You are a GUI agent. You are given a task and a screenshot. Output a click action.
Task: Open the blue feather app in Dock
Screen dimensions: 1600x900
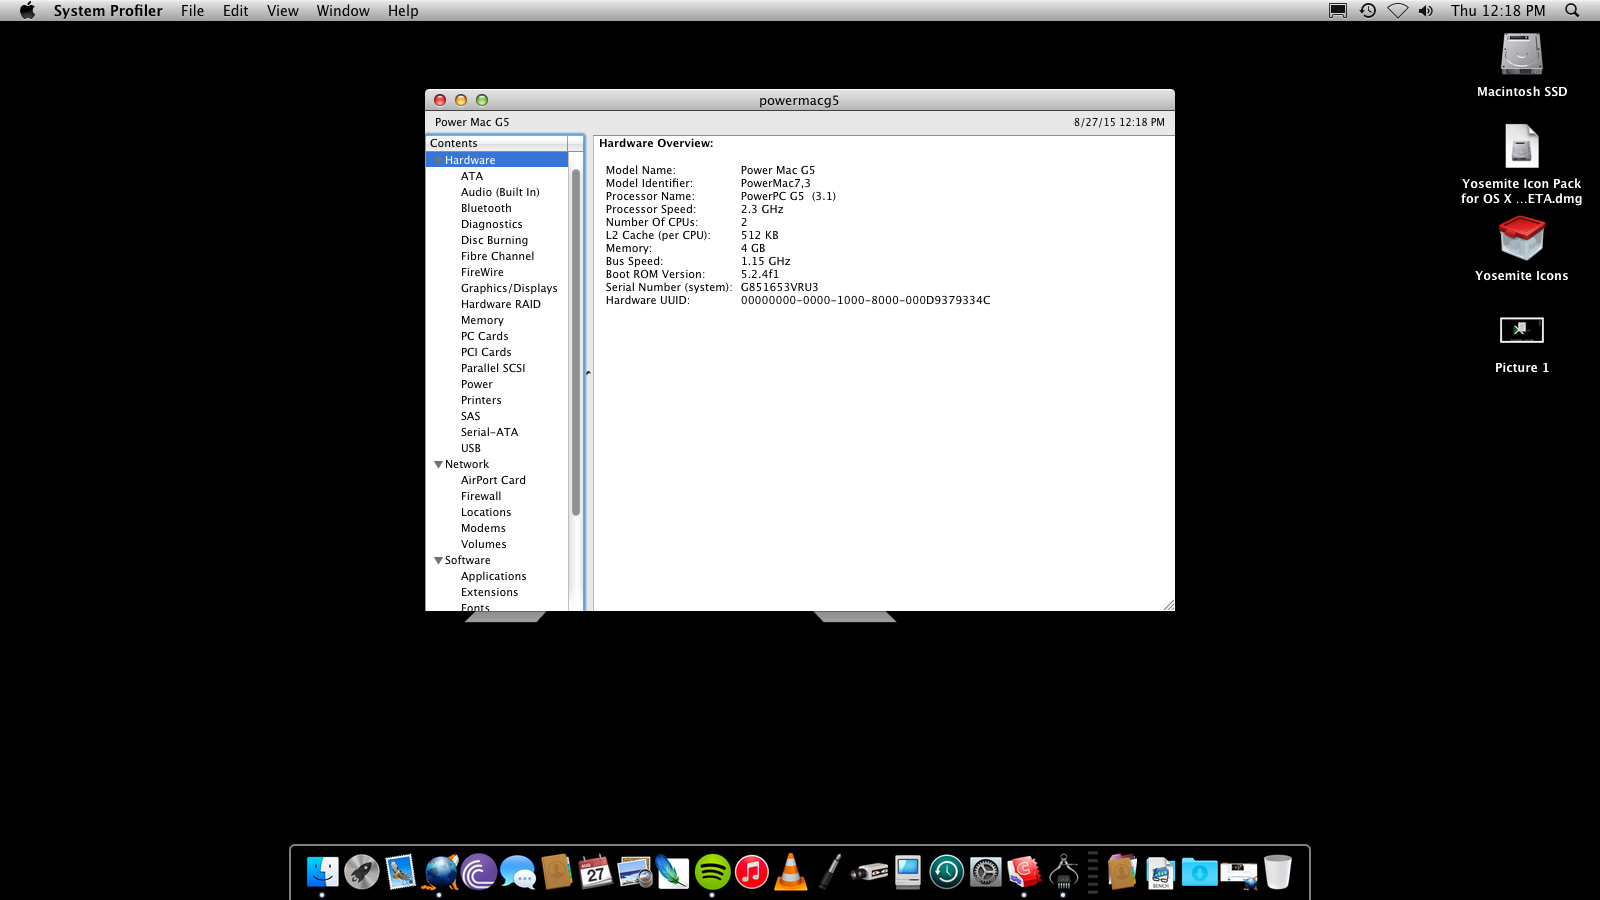point(673,872)
